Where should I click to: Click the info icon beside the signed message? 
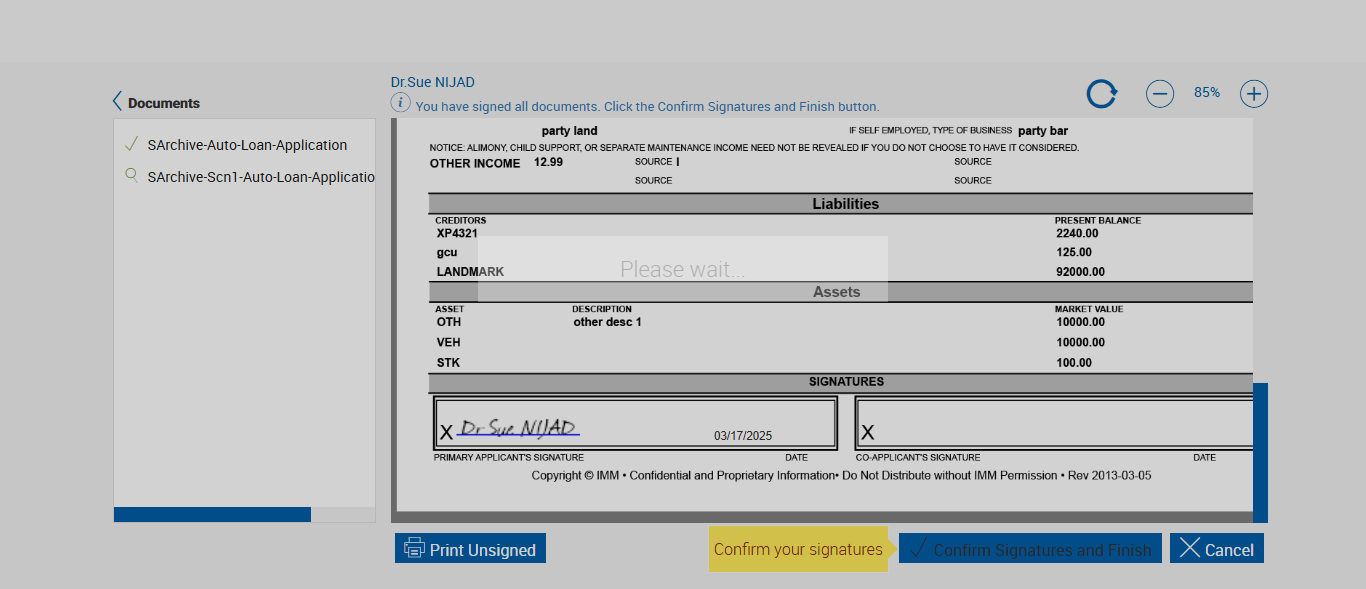tap(400, 102)
